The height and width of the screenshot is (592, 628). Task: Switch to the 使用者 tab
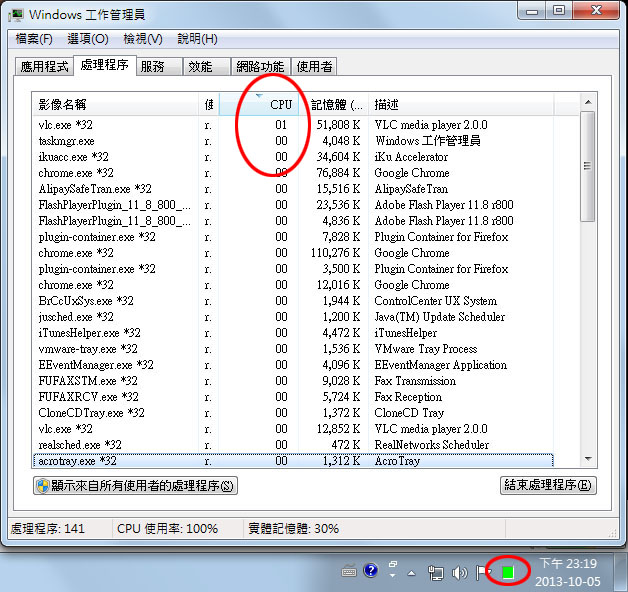[314, 66]
